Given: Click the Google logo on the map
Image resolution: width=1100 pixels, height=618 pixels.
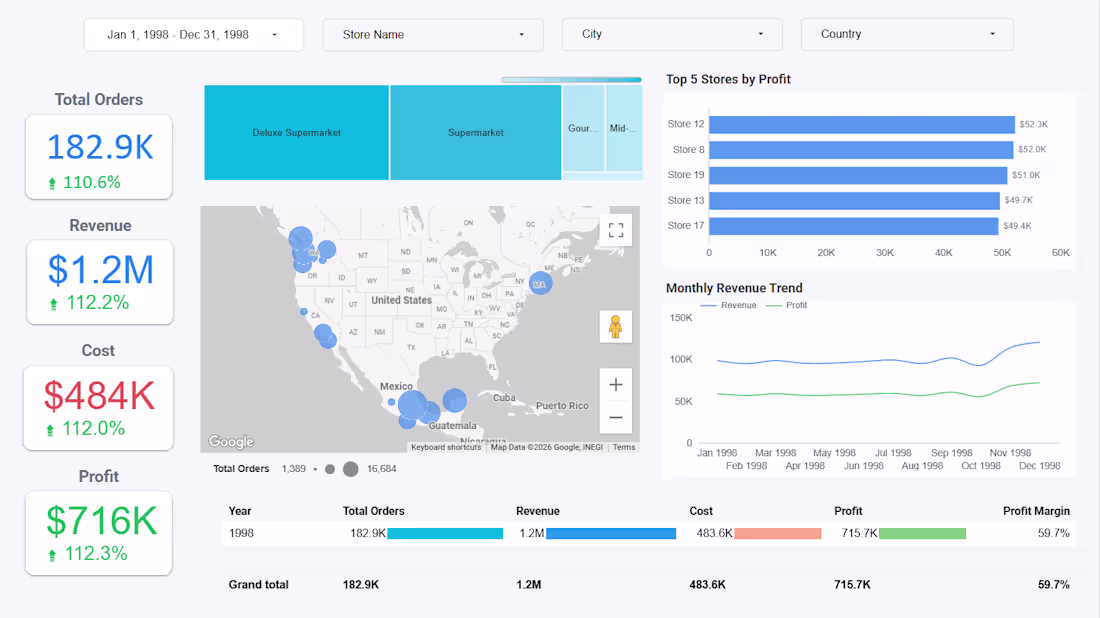Looking at the screenshot, I should [230, 441].
